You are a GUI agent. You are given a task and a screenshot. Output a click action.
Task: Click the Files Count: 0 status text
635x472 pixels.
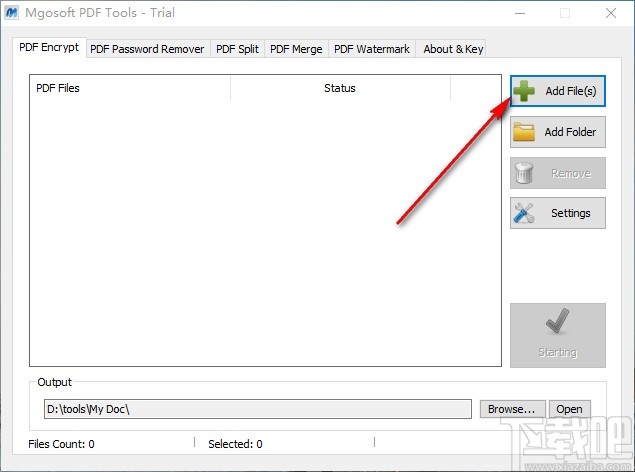62,444
